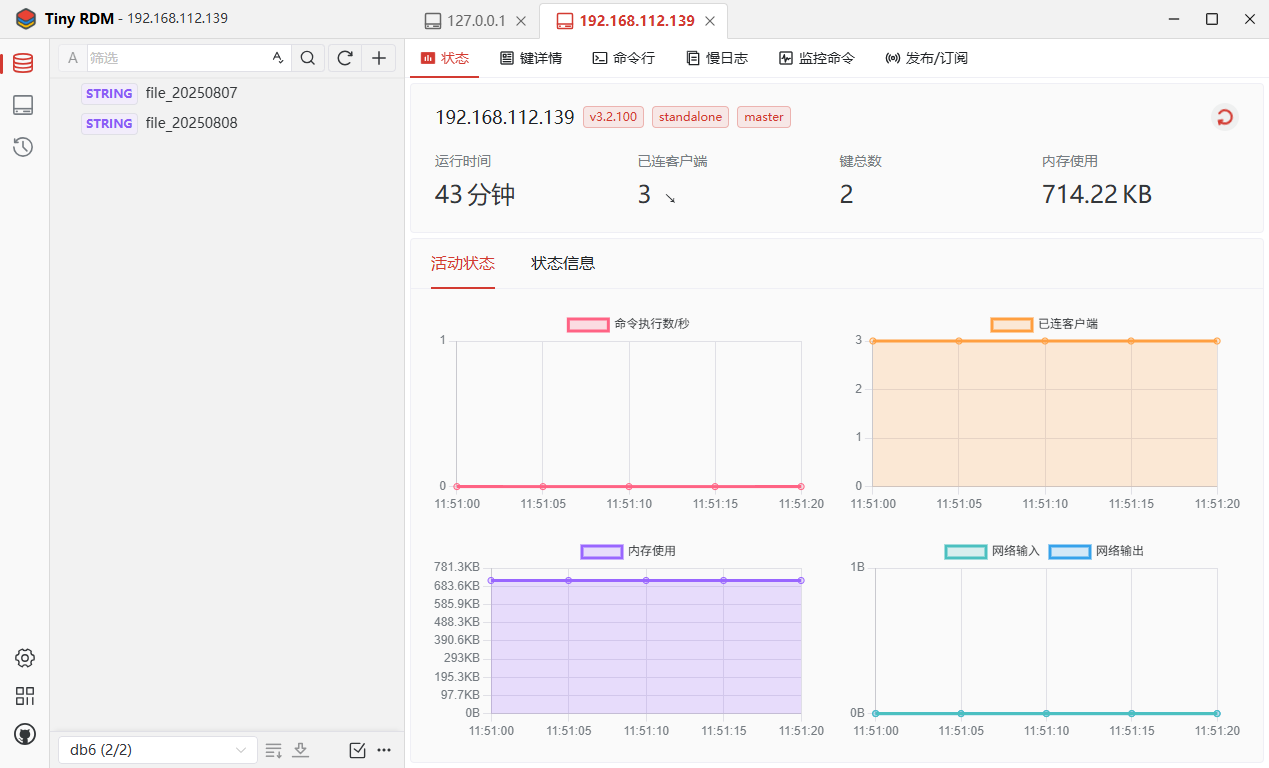Click the 运行时间 label
Image resolution: width=1269 pixels, height=768 pixels.
[x=463, y=161]
